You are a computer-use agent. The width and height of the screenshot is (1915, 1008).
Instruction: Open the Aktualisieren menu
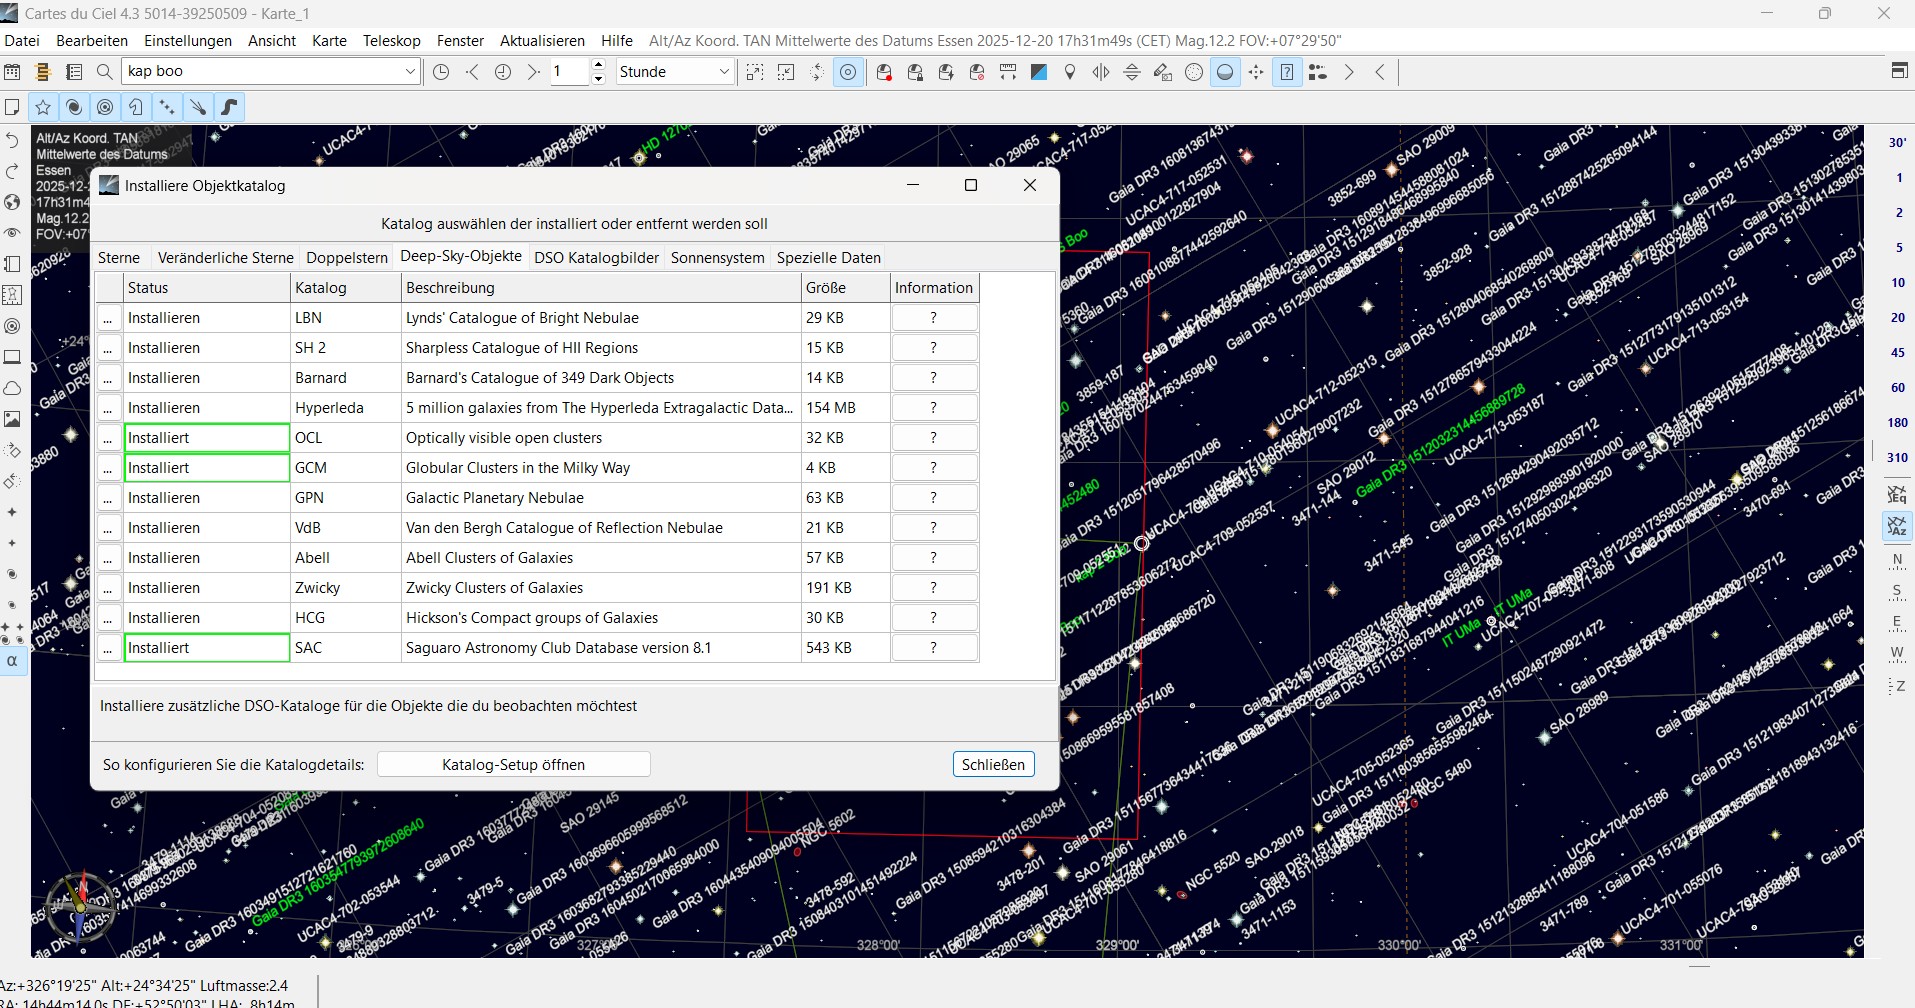click(x=542, y=40)
